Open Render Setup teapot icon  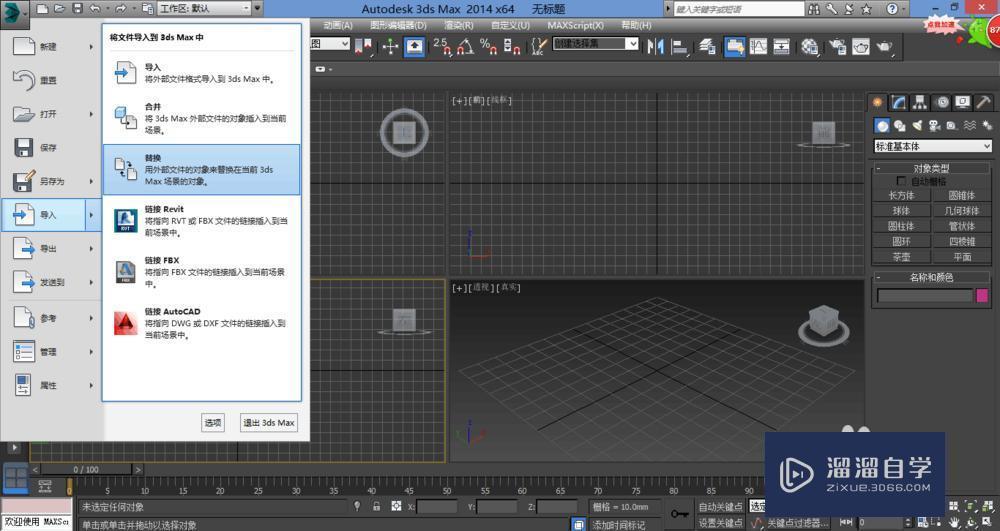pos(837,47)
